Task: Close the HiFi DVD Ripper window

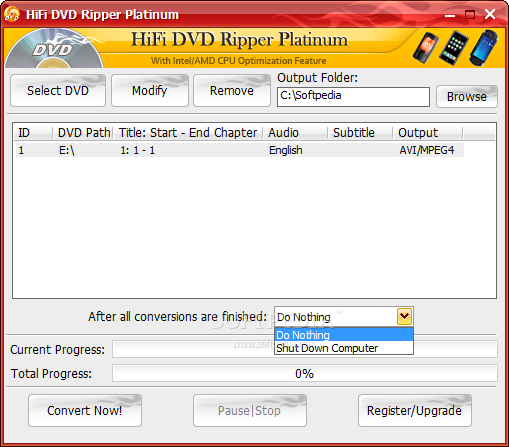Action: point(490,14)
